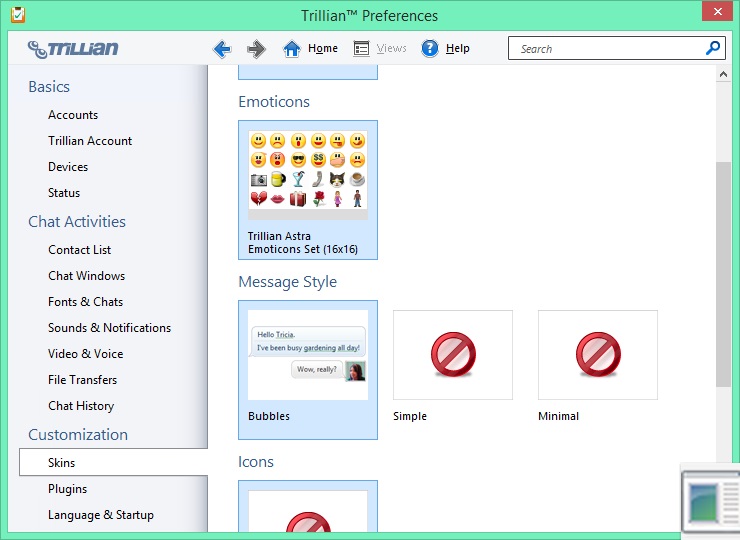Viewport: 740px width, 540px height.
Task: Click the Chat Activities section heading
Action: 77,221
